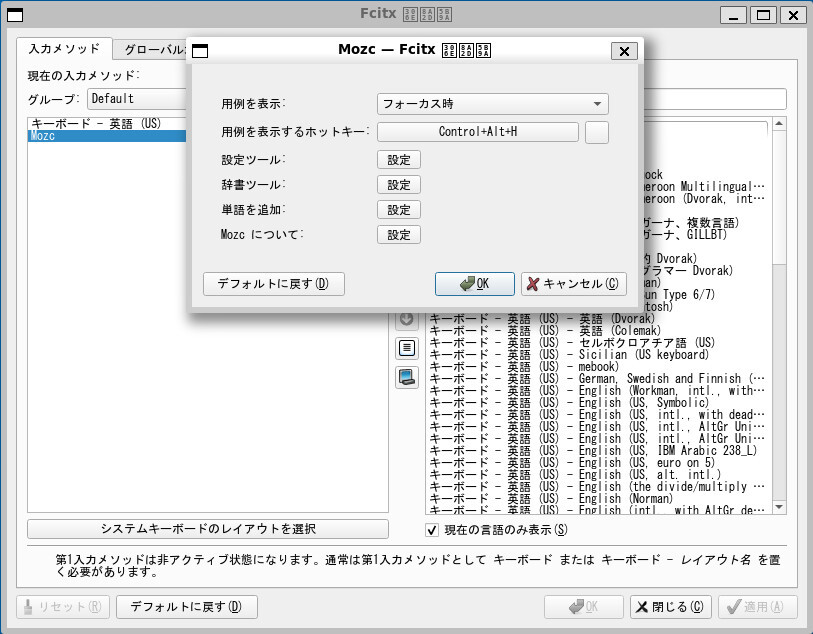Select the セルボクロアチア語 (US) keyboard row
Image resolution: width=813 pixels, height=634 pixels.
point(597,343)
